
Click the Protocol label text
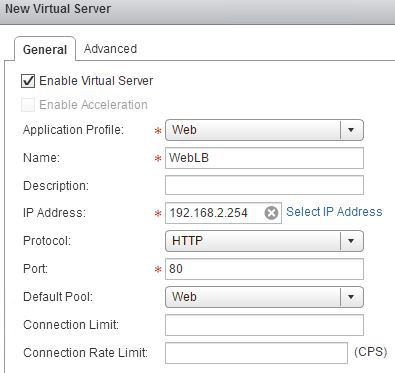[47, 241]
